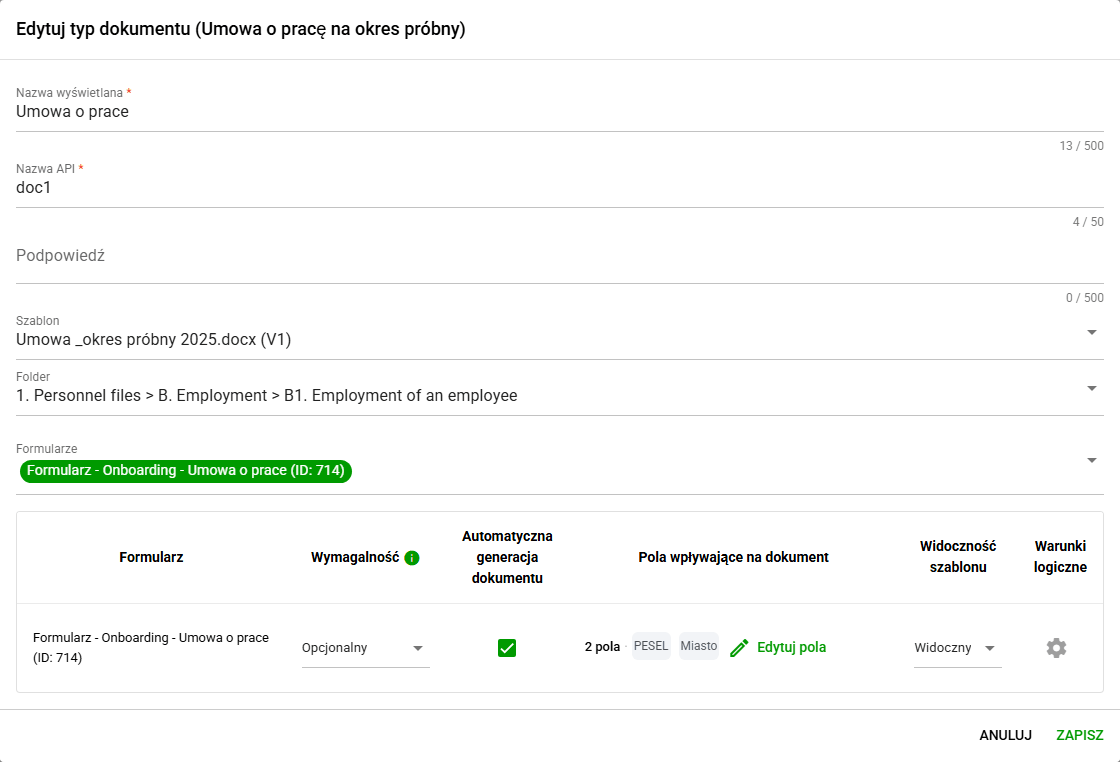Screen dimensions: 1120x762
Task: Click the Formularz column header
Action: (x=151, y=557)
